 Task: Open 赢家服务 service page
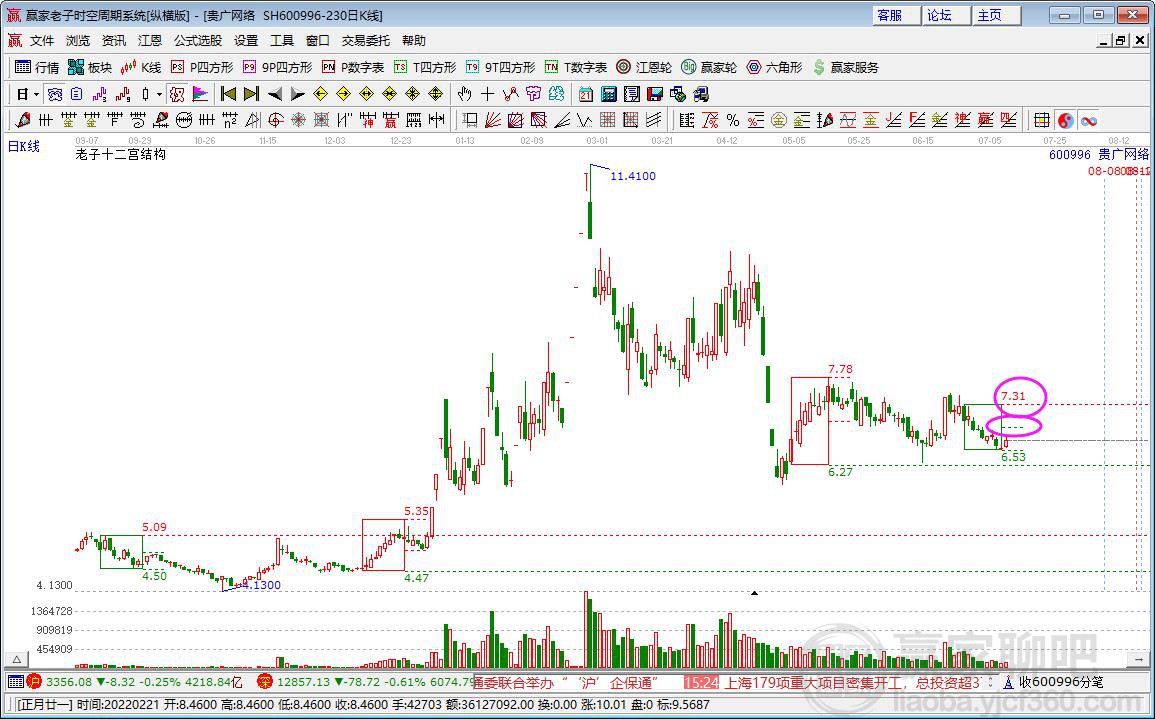[845, 68]
